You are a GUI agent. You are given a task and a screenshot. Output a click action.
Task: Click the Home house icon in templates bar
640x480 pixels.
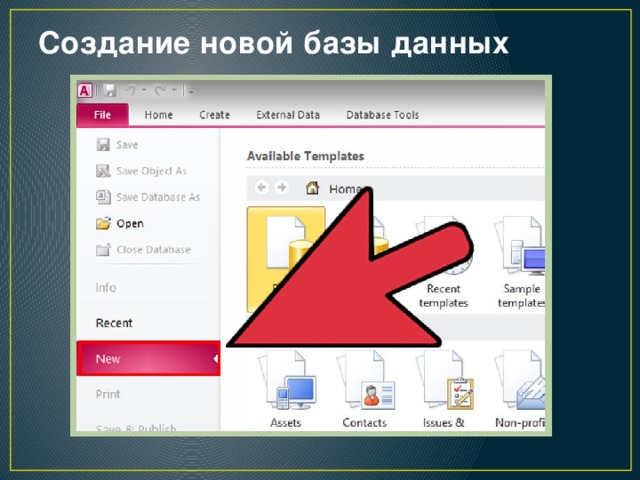313,188
